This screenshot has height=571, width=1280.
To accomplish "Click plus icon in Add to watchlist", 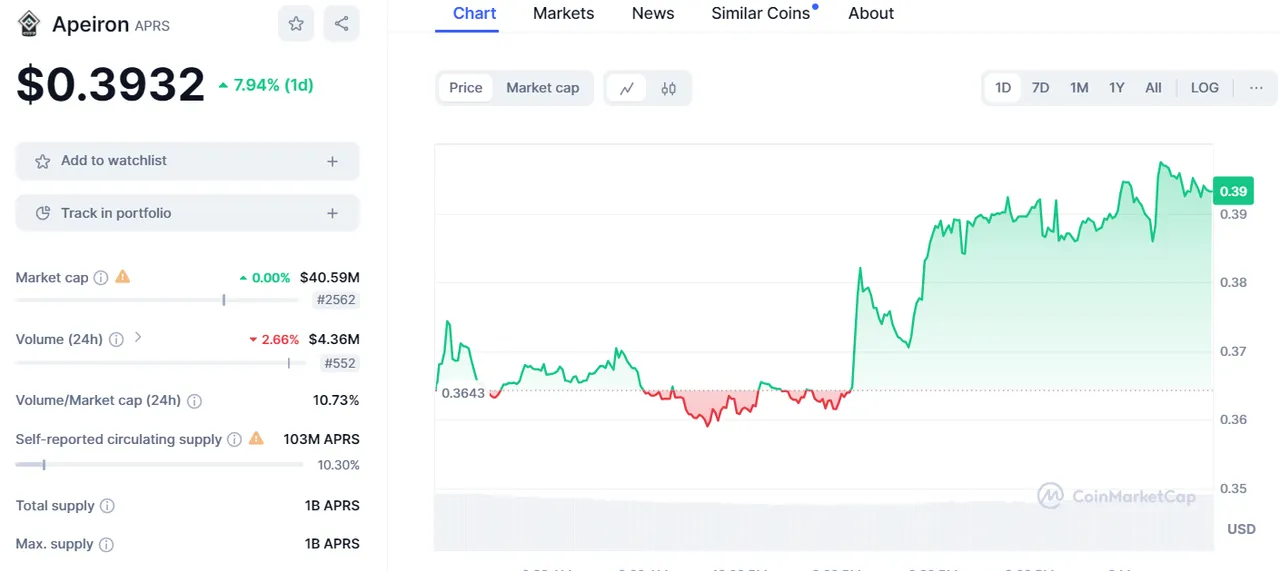I will pyautogui.click(x=332, y=161).
